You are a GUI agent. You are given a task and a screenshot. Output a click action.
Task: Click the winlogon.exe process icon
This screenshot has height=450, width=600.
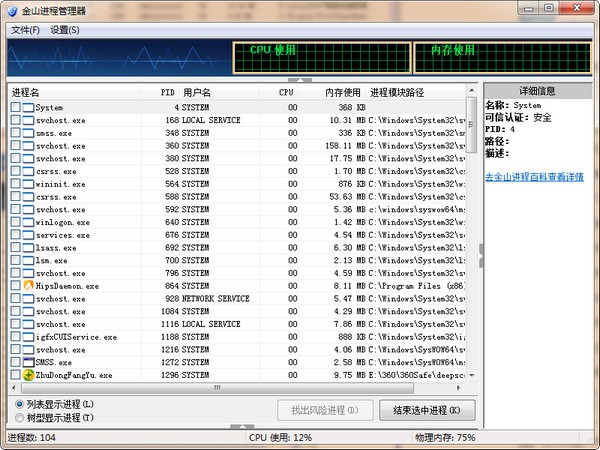[28, 222]
